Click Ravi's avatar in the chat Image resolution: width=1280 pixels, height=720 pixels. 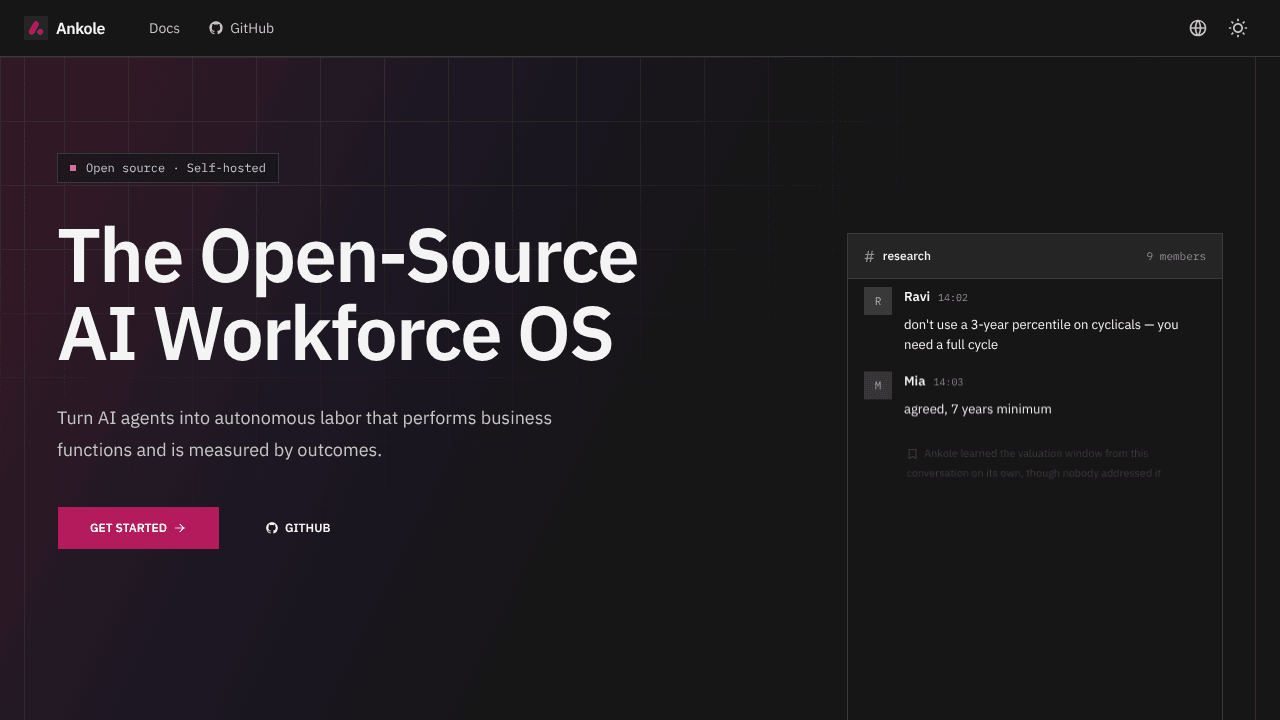click(x=878, y=301)
